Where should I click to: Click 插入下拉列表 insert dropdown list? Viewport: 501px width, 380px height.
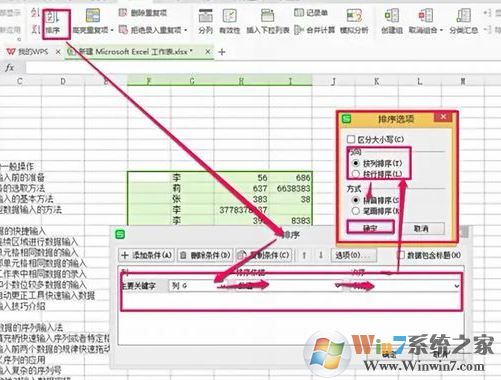268,22
